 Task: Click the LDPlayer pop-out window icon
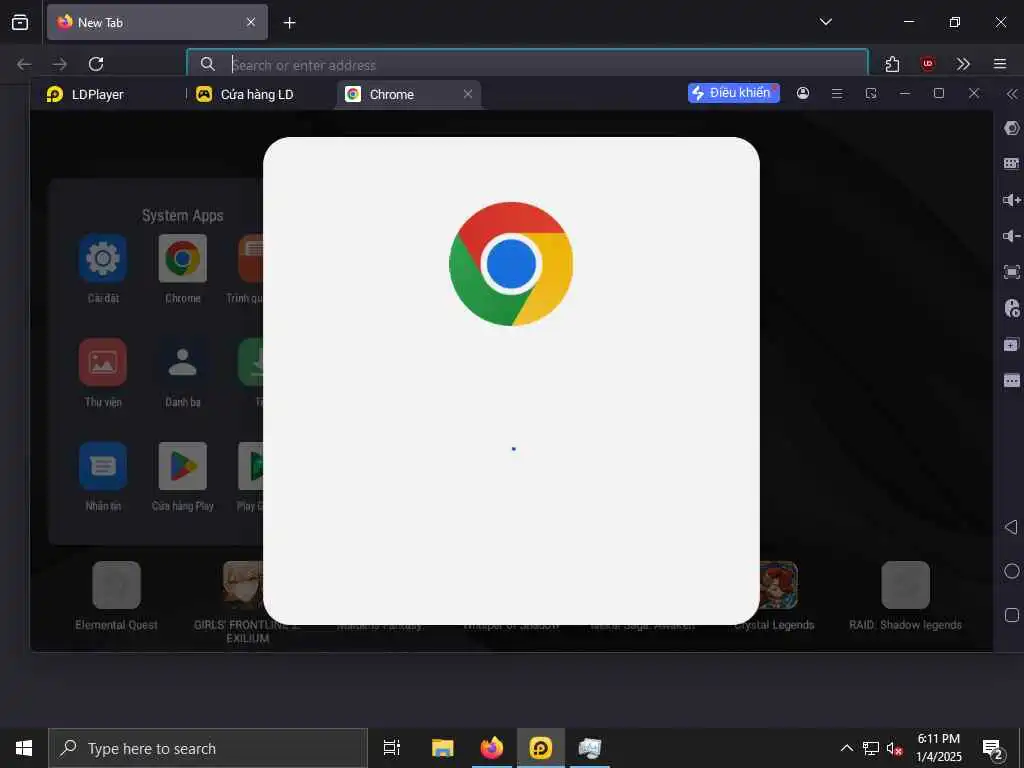click(x=871, y=93)
